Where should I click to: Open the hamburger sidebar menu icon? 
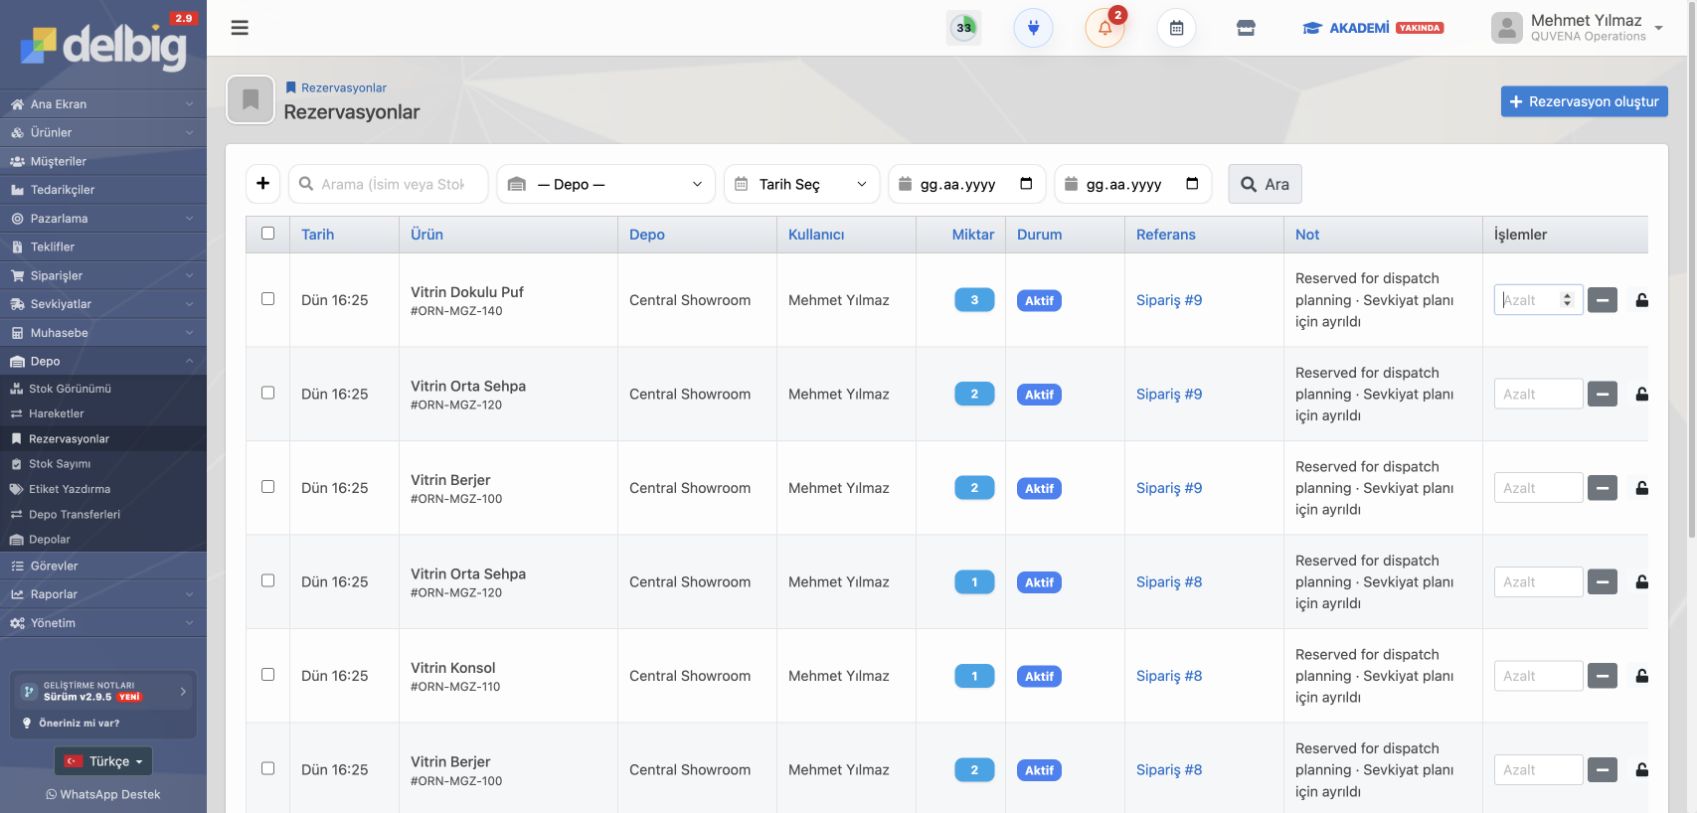tap(239, 28)
